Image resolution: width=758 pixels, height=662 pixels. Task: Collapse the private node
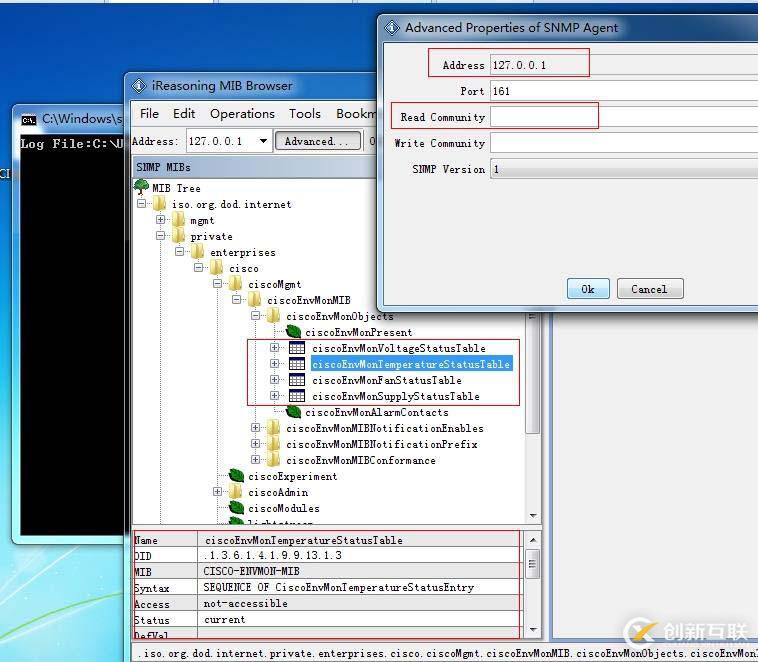point(160,235)
